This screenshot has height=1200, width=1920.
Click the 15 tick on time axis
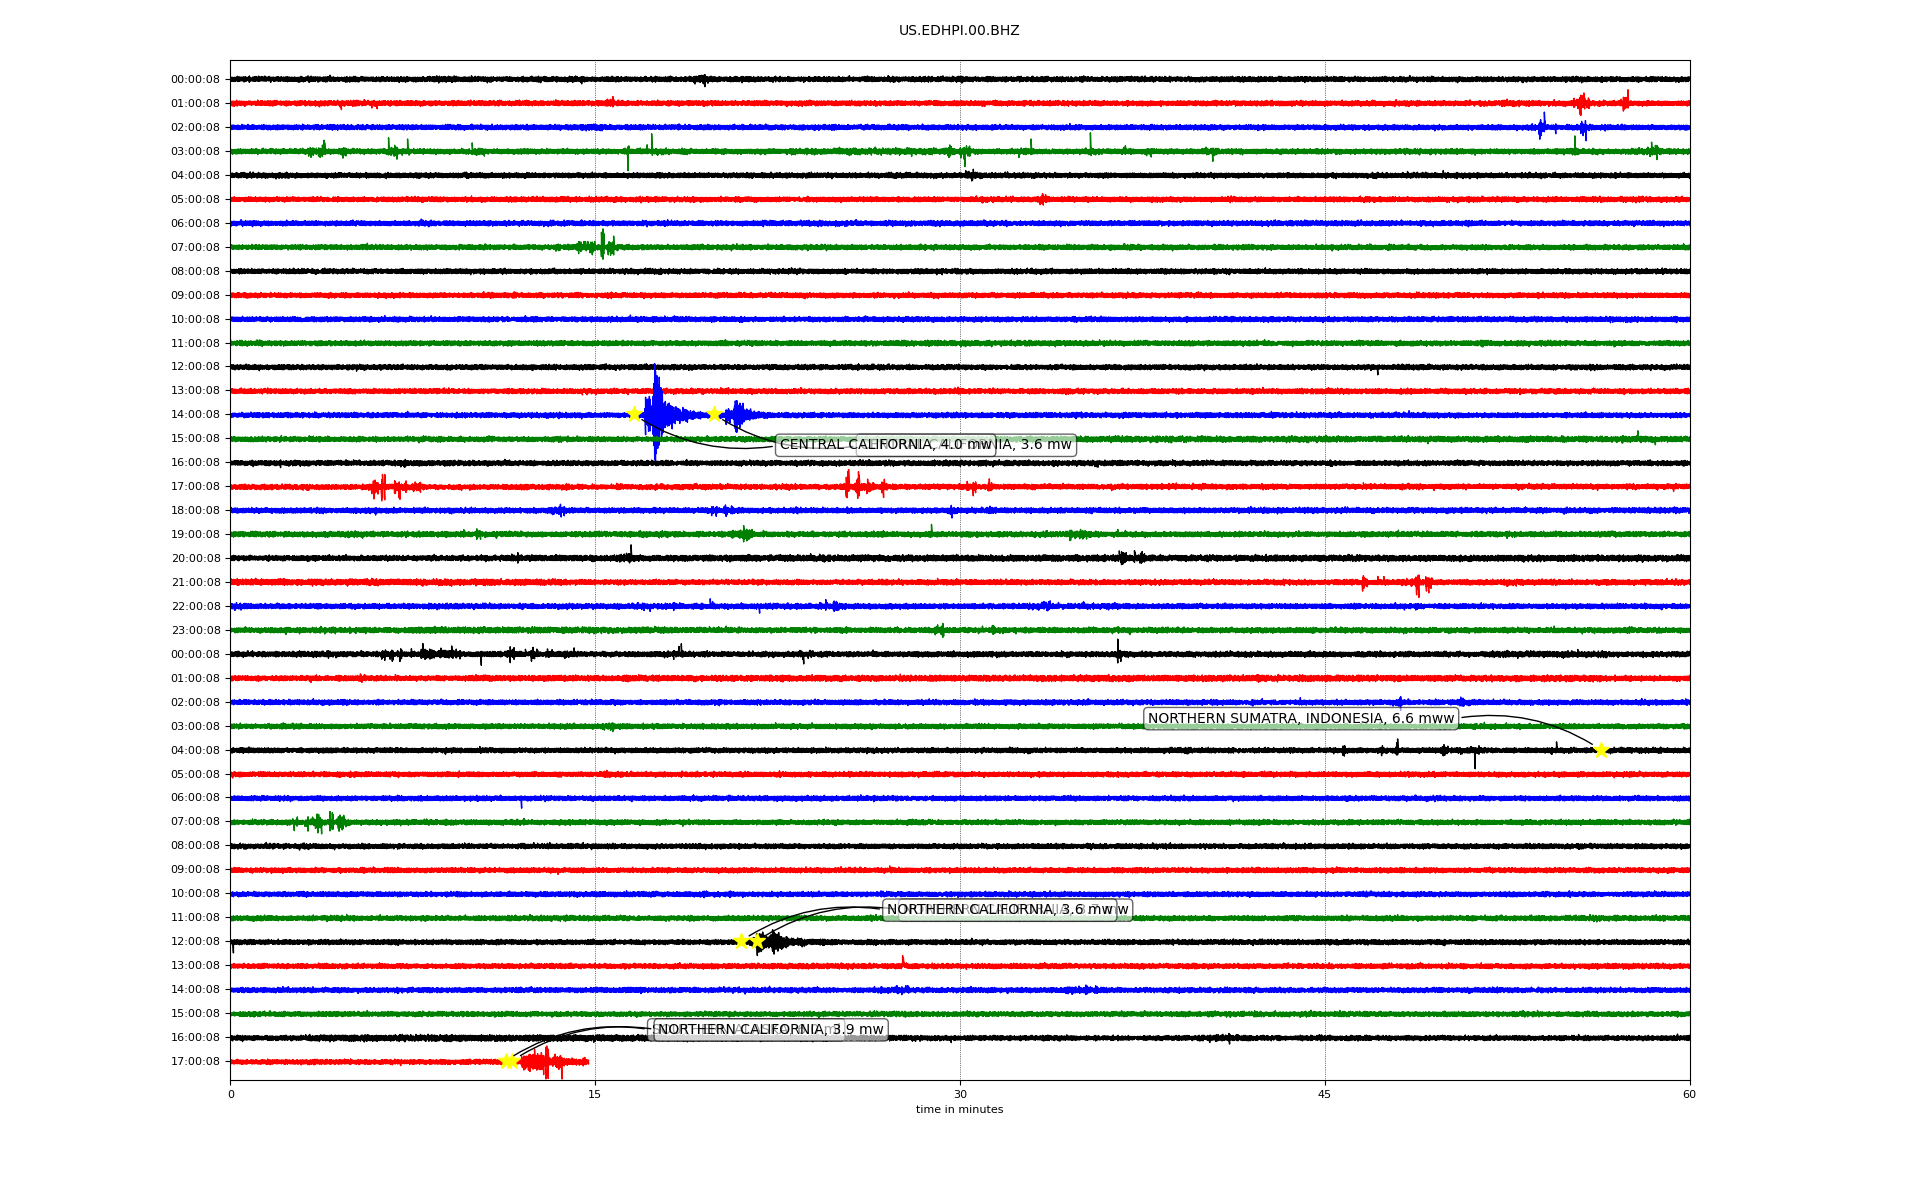point(595,1094)
